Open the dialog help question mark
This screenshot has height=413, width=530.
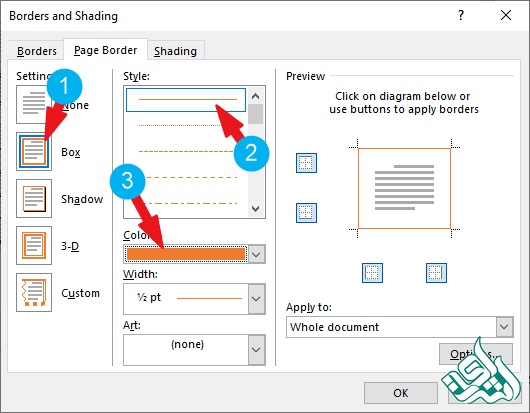point(461,15)
